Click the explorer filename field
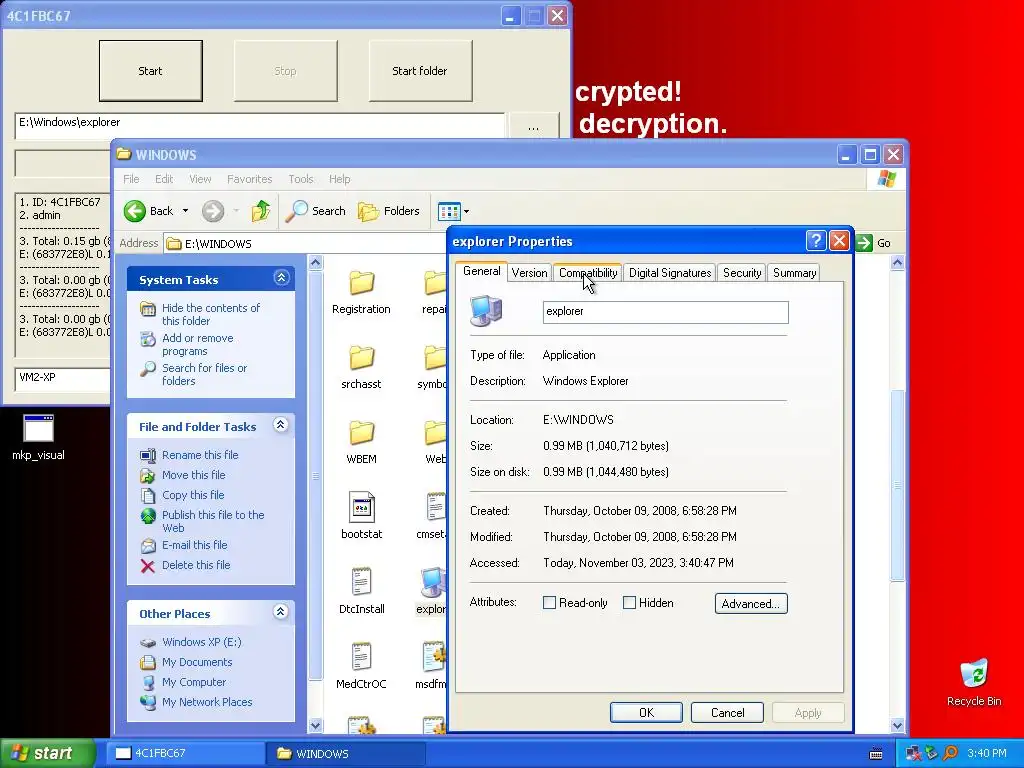Screen dimensions: 1024x768 (x=665, y=312)
